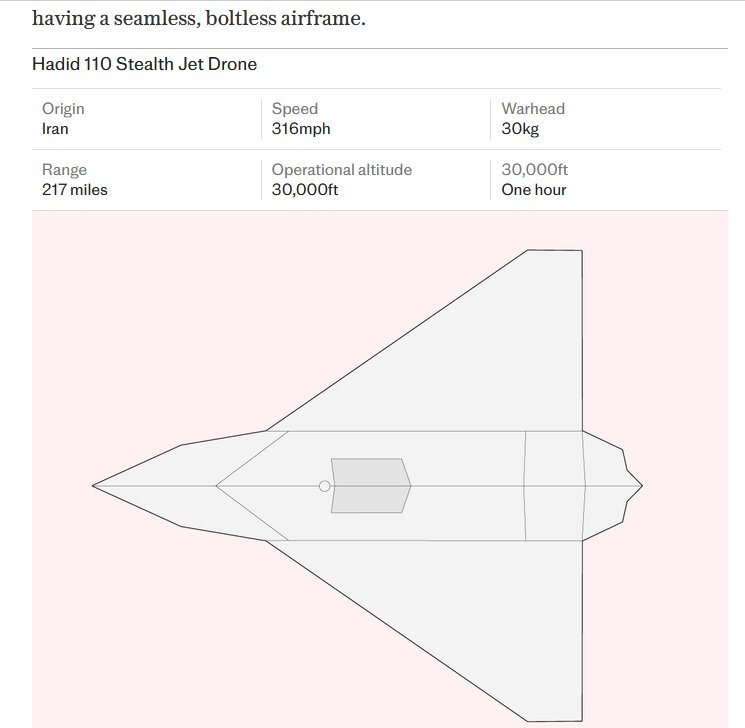Screen dimensions: 745x728
Task: Select the Origin Iran table cell
Action: 146,119
